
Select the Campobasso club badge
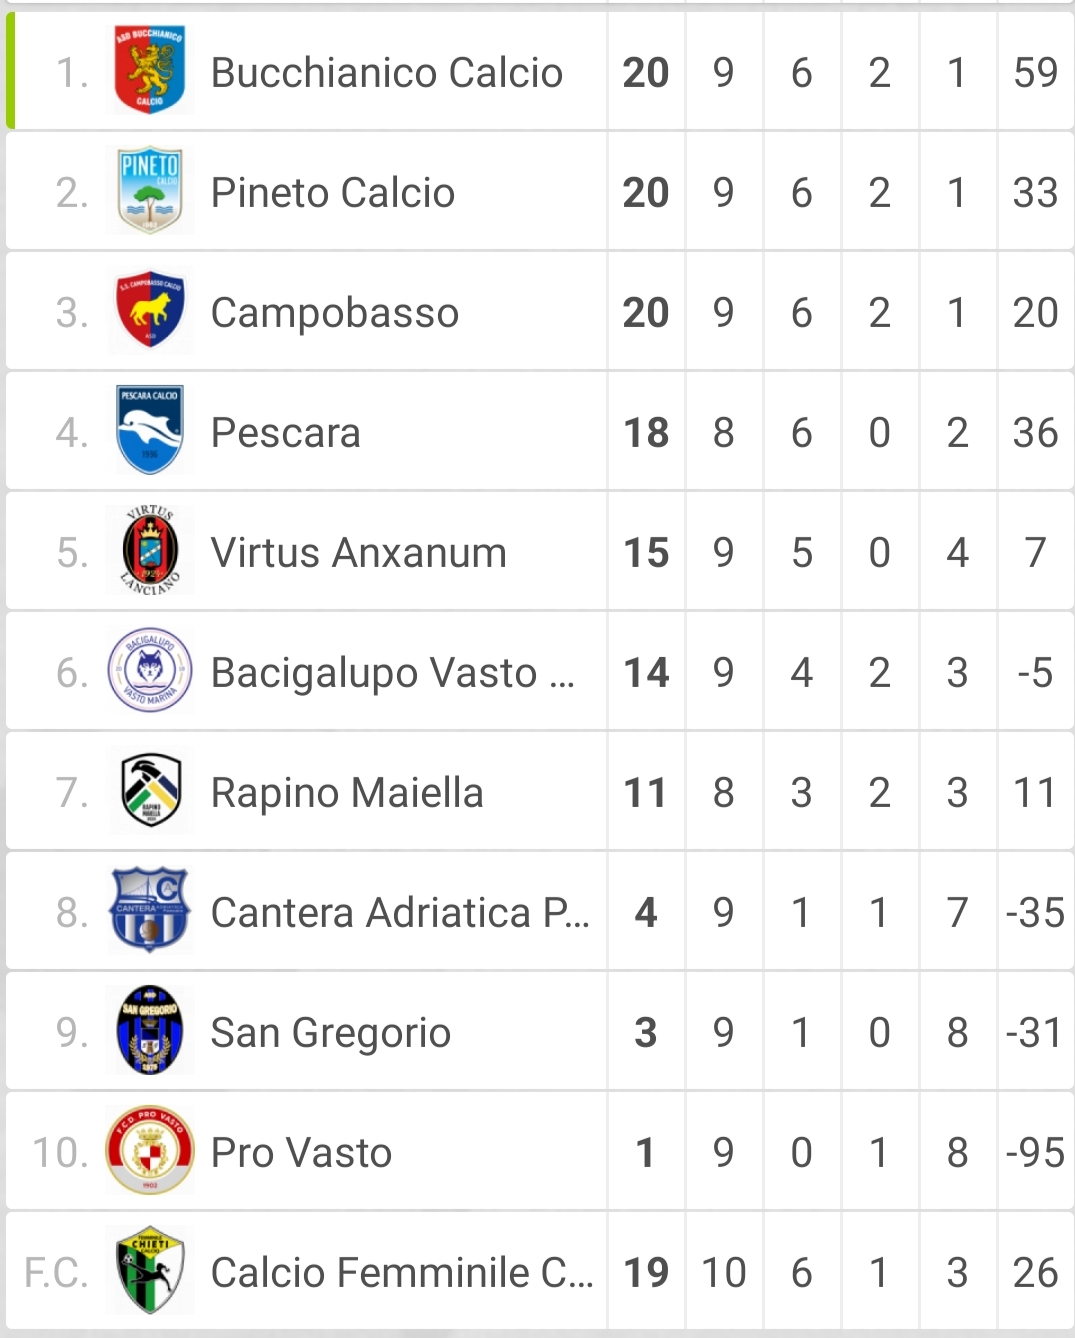click(150, 311)
